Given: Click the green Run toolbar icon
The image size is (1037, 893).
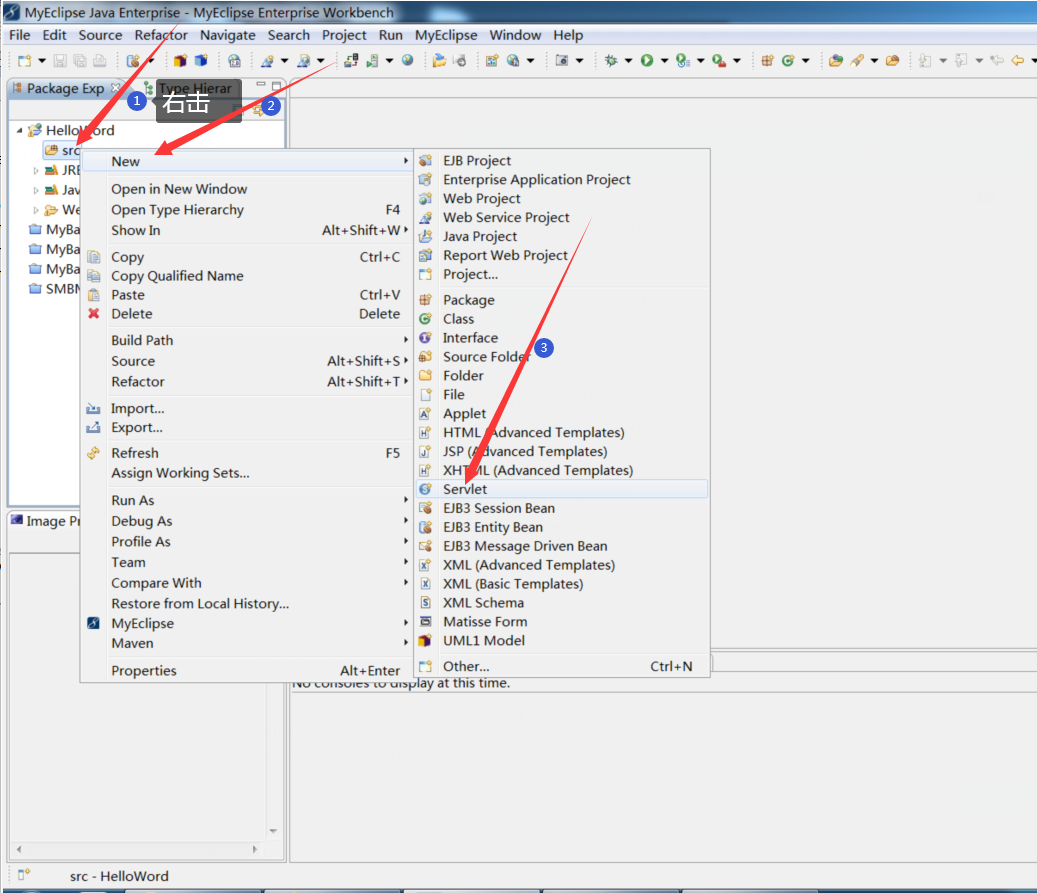Looking at the screenshot, I should click(x=647, y=61).
